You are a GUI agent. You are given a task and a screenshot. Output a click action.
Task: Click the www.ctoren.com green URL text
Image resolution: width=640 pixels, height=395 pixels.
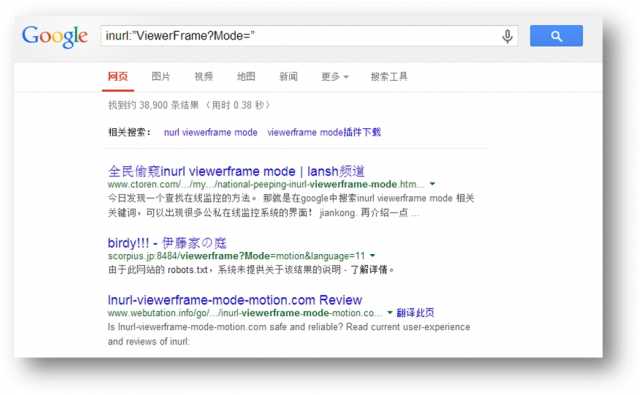(x=266, y=184)
